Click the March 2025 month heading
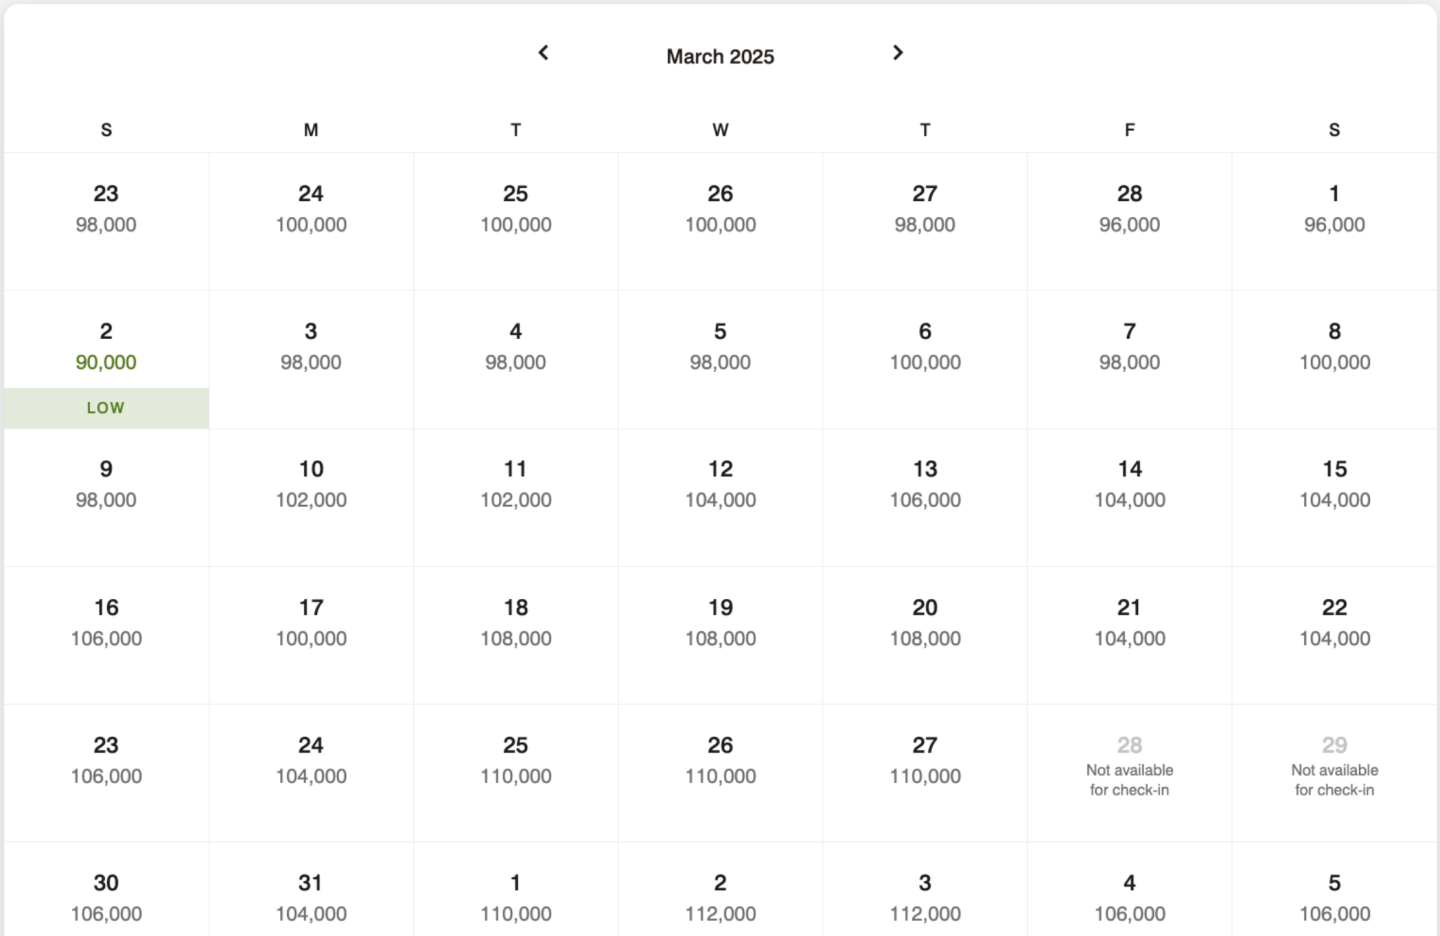Image resolution: width=1440 pixels, height=936 pixels. coord(720,57)
